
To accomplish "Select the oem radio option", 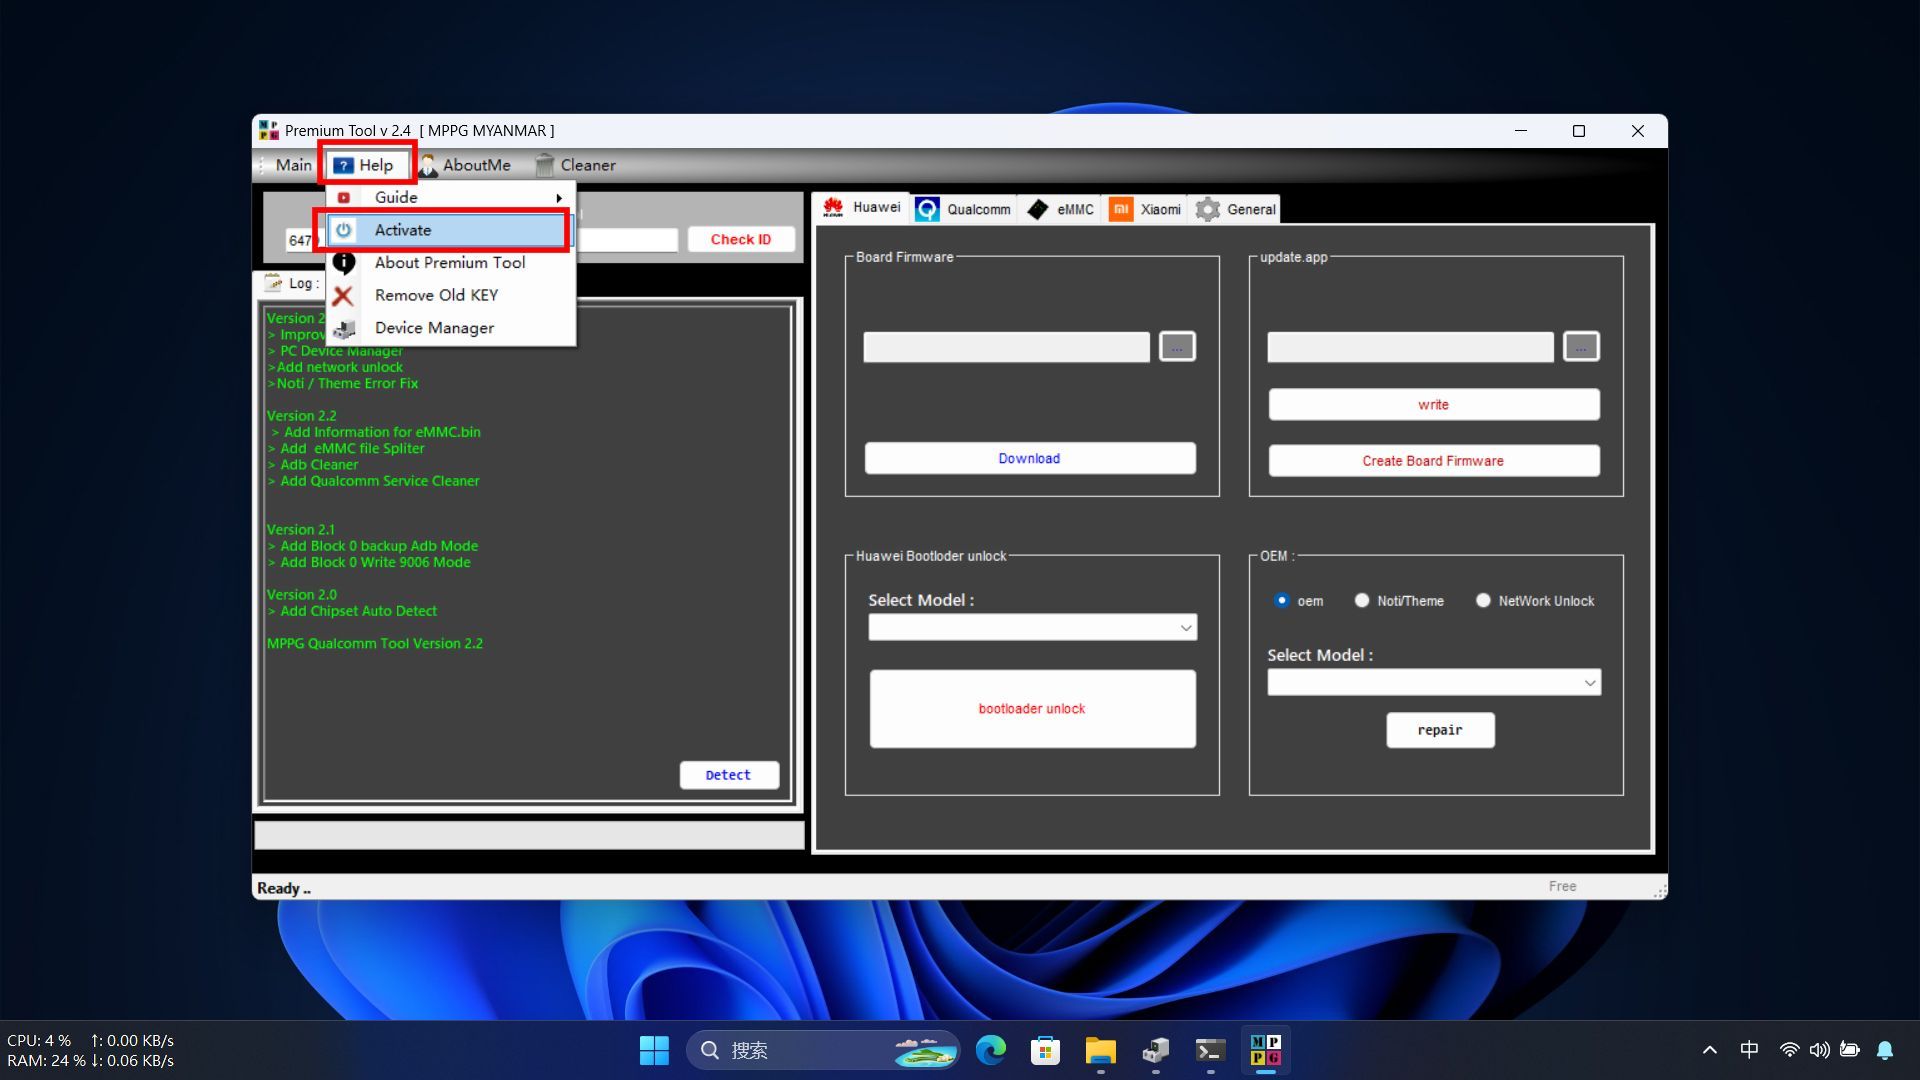I will pos(1281,601).
